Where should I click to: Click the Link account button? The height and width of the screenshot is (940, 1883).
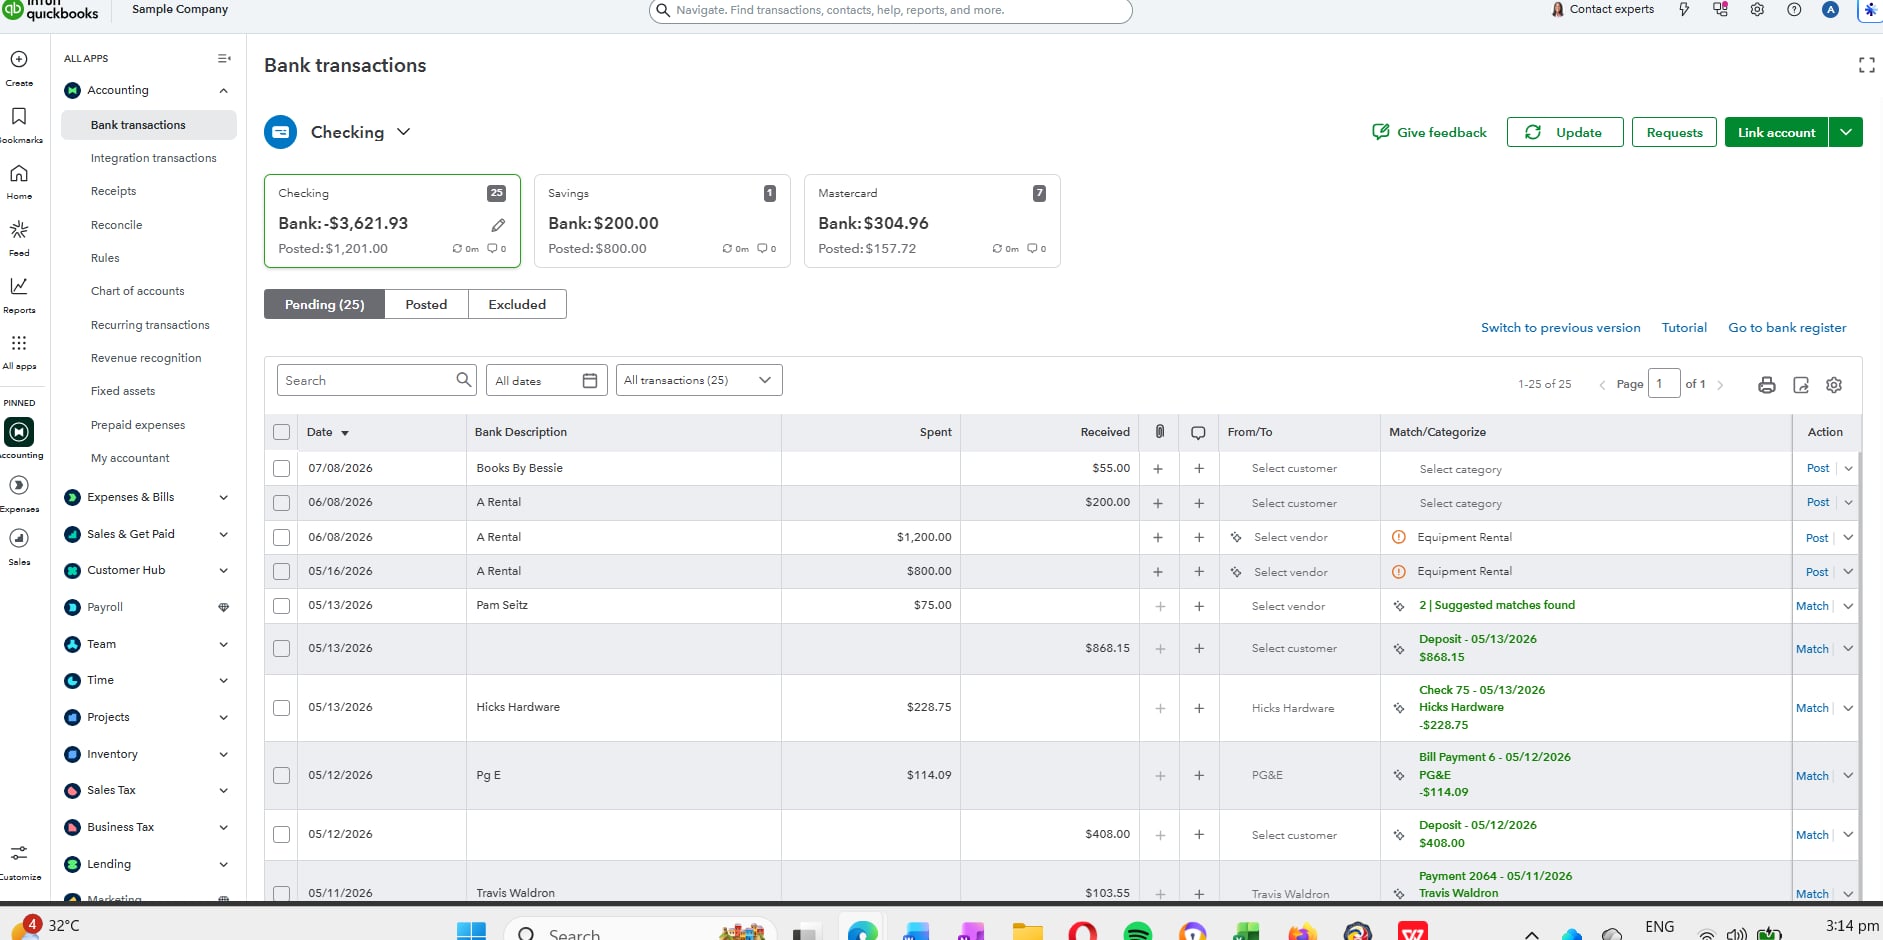pos(1776,132)
